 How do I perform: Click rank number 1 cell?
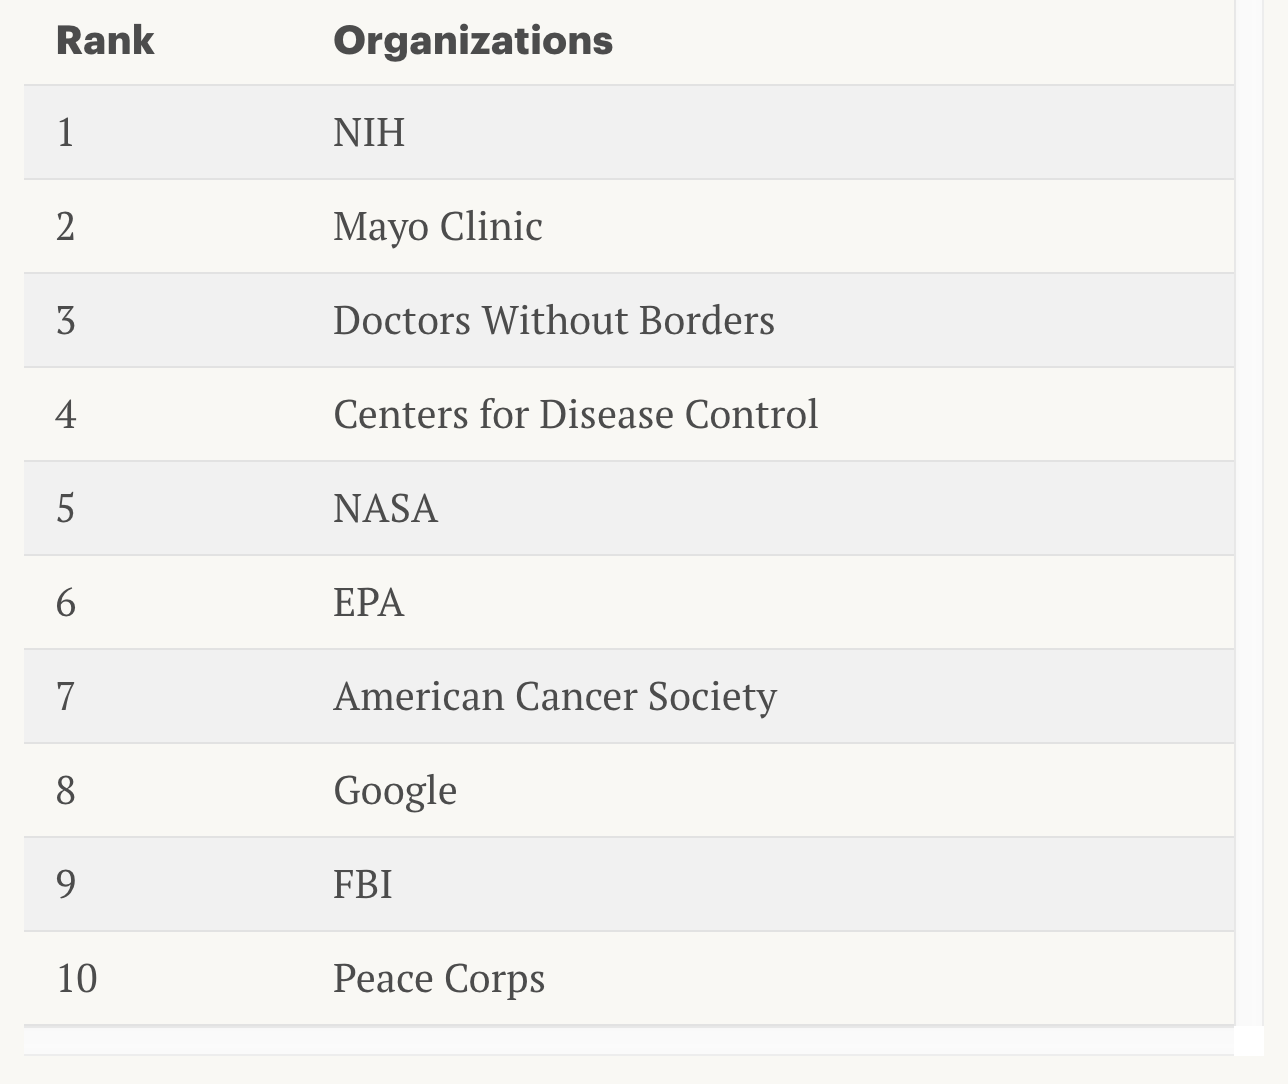[x=65, y=133]
